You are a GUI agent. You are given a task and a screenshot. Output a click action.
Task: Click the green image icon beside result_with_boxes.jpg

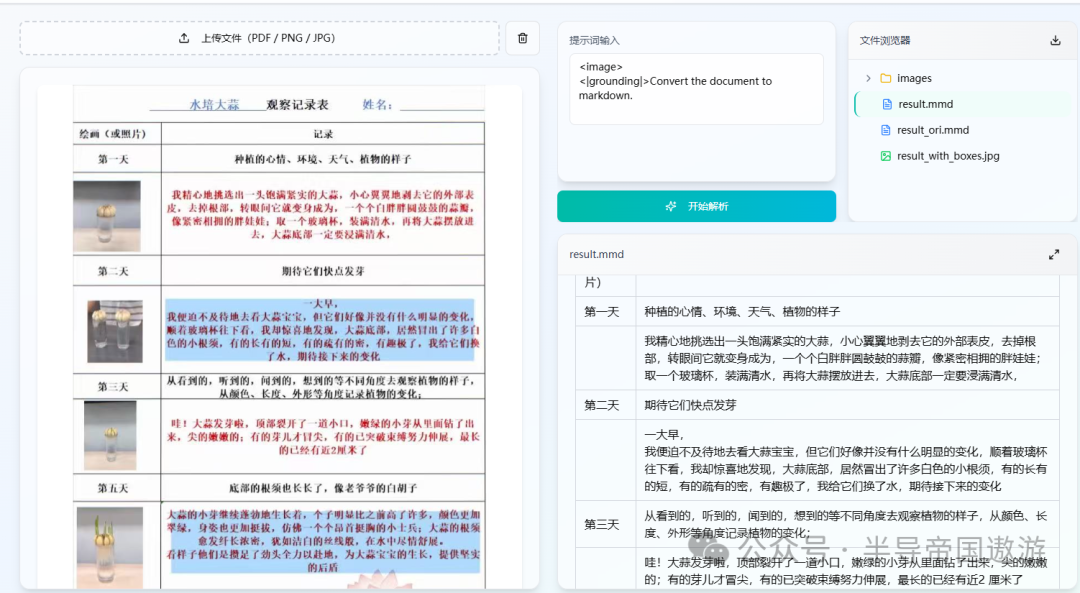pos(886,155)
